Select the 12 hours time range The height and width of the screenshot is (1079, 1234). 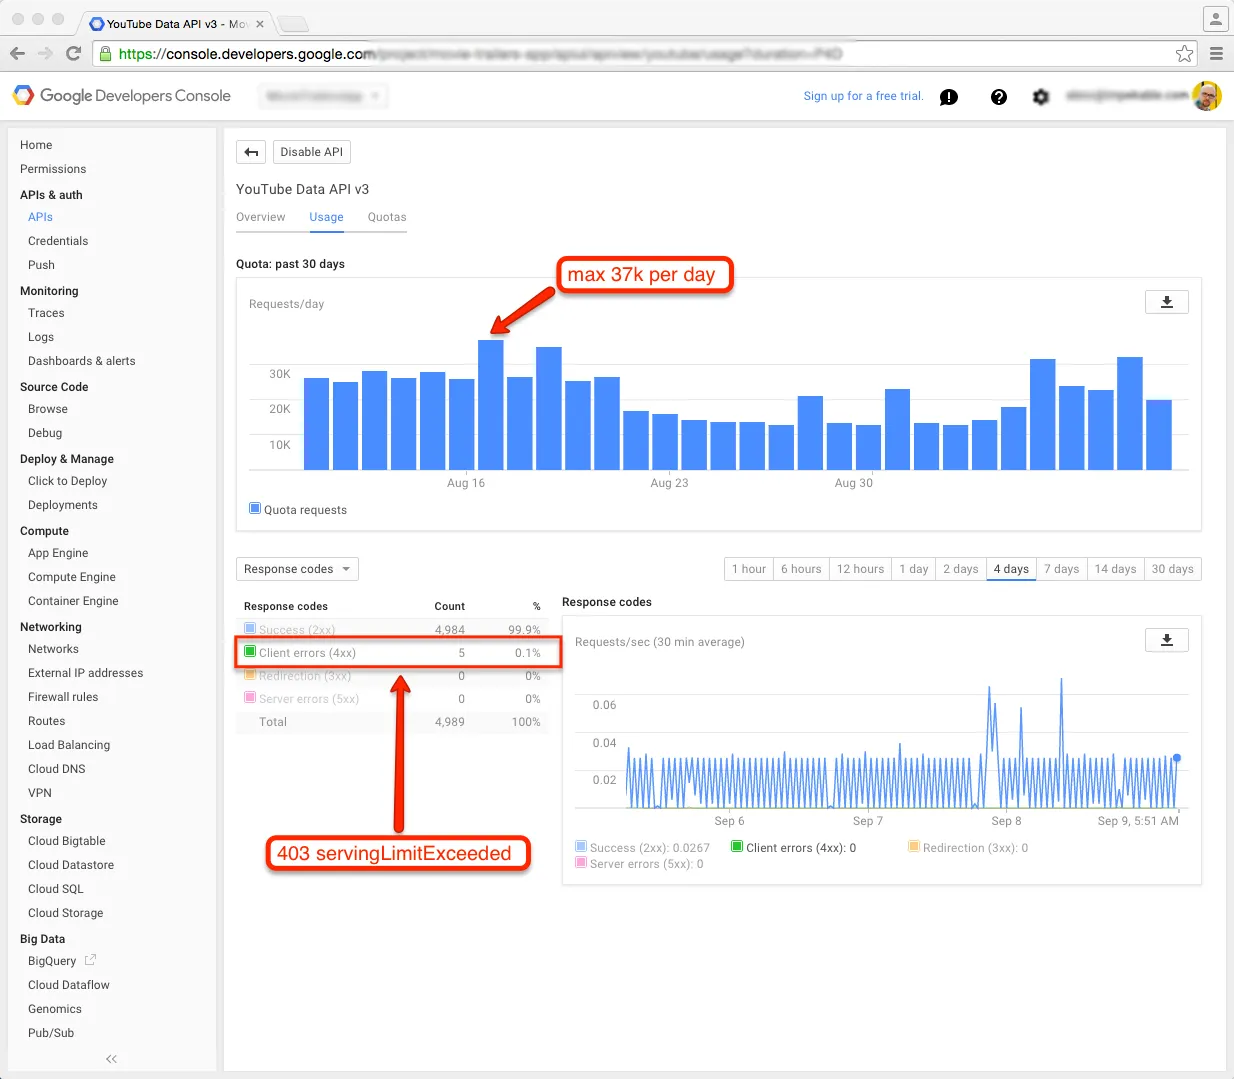[x=860, y=569]
